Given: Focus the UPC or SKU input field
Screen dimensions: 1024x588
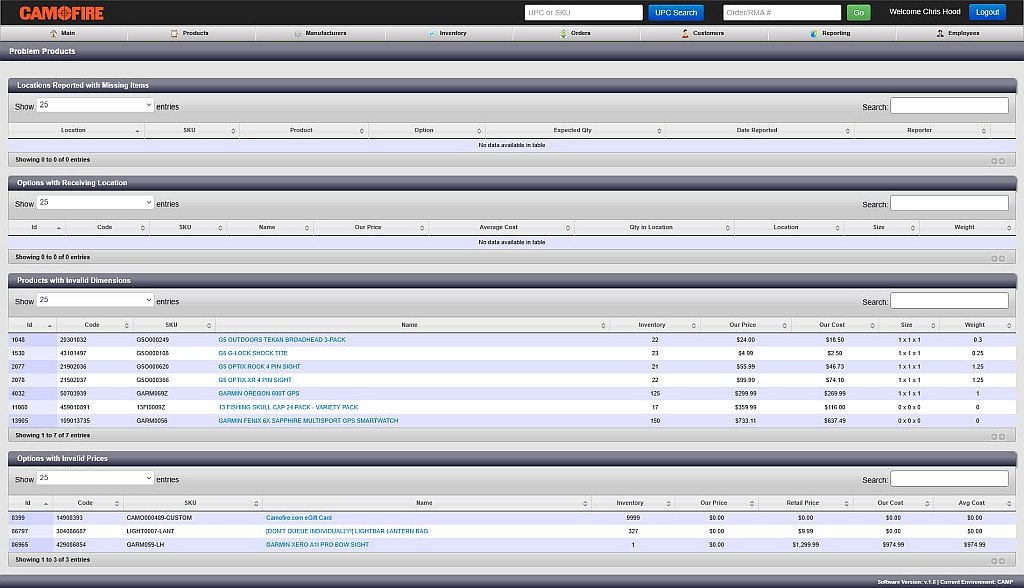Looking at the screenshot, I should coord(584,13).
